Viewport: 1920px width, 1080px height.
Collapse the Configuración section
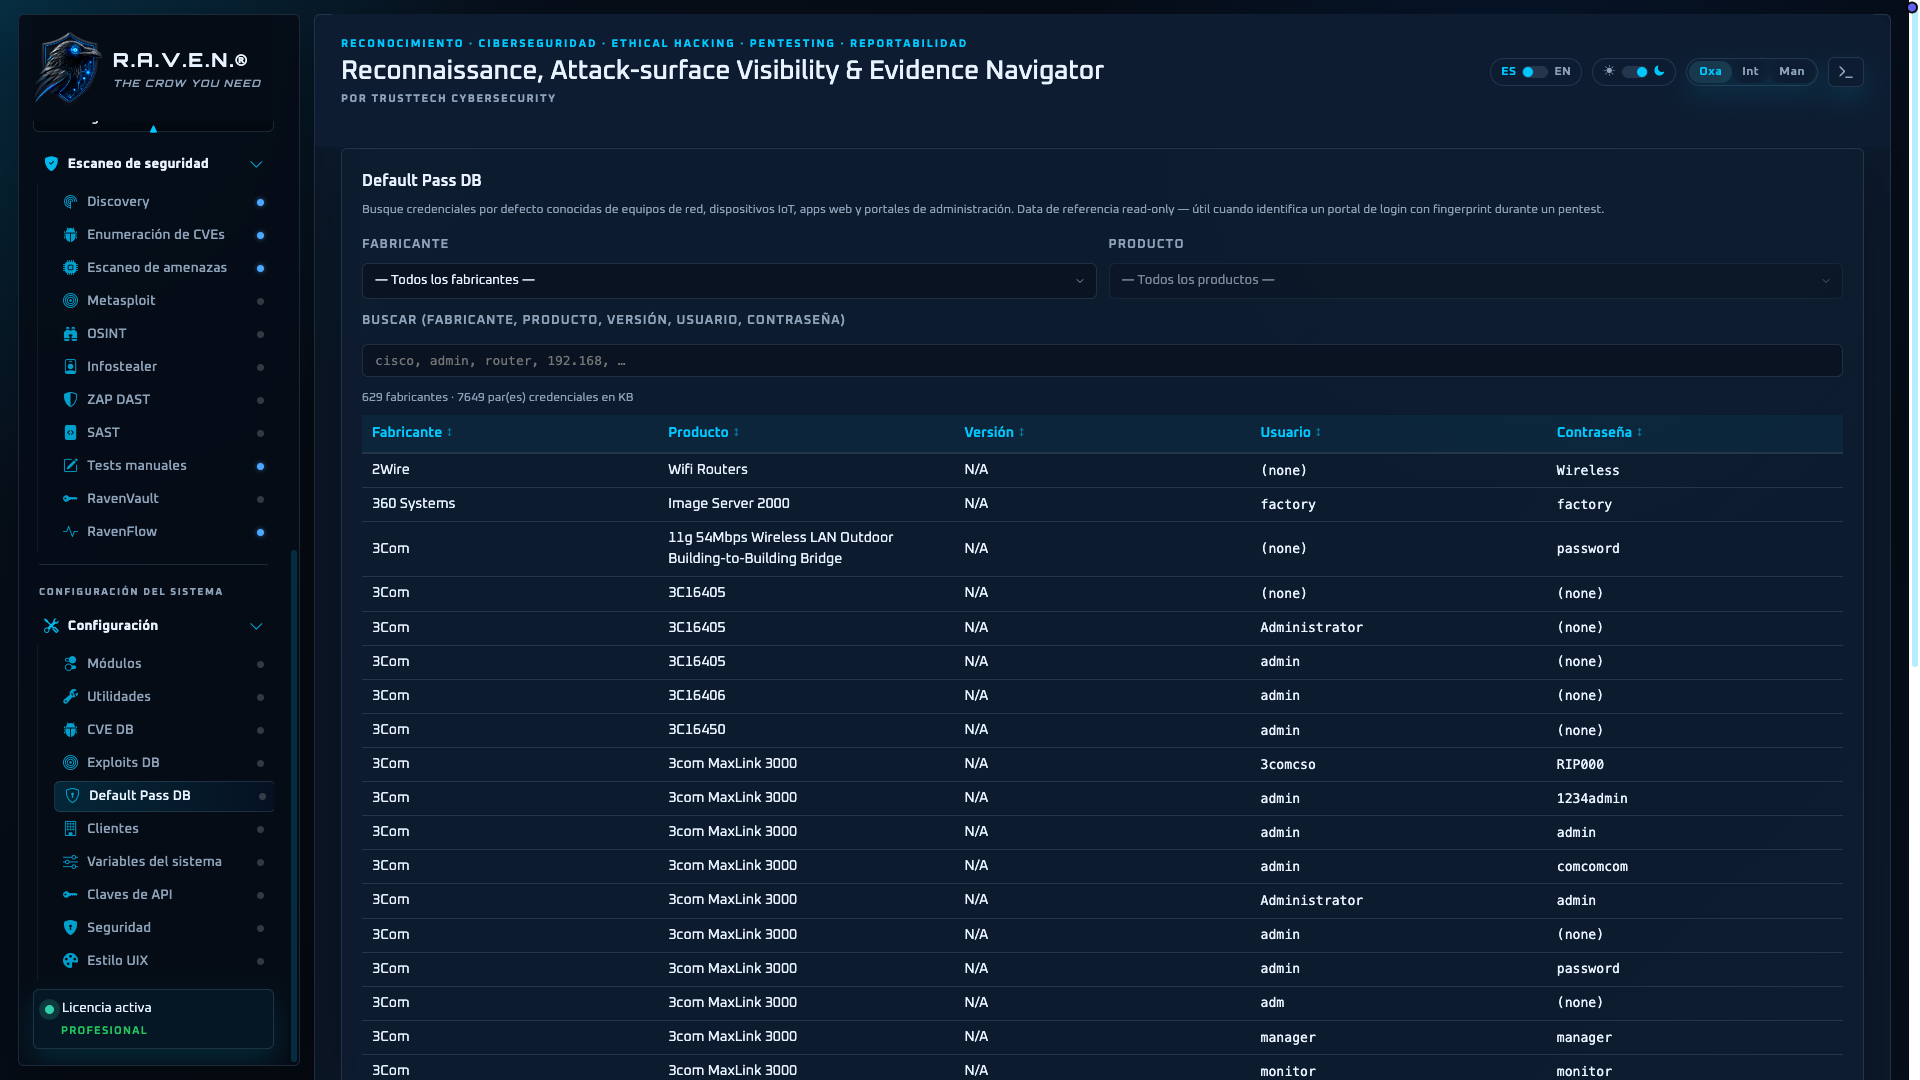point(256,626)
